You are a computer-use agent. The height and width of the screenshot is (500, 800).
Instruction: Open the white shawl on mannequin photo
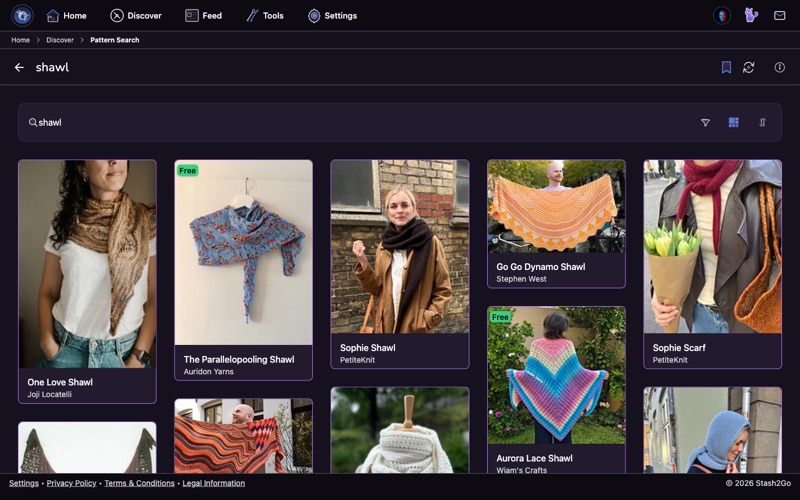pyautogui.click(x=400, y=430)
